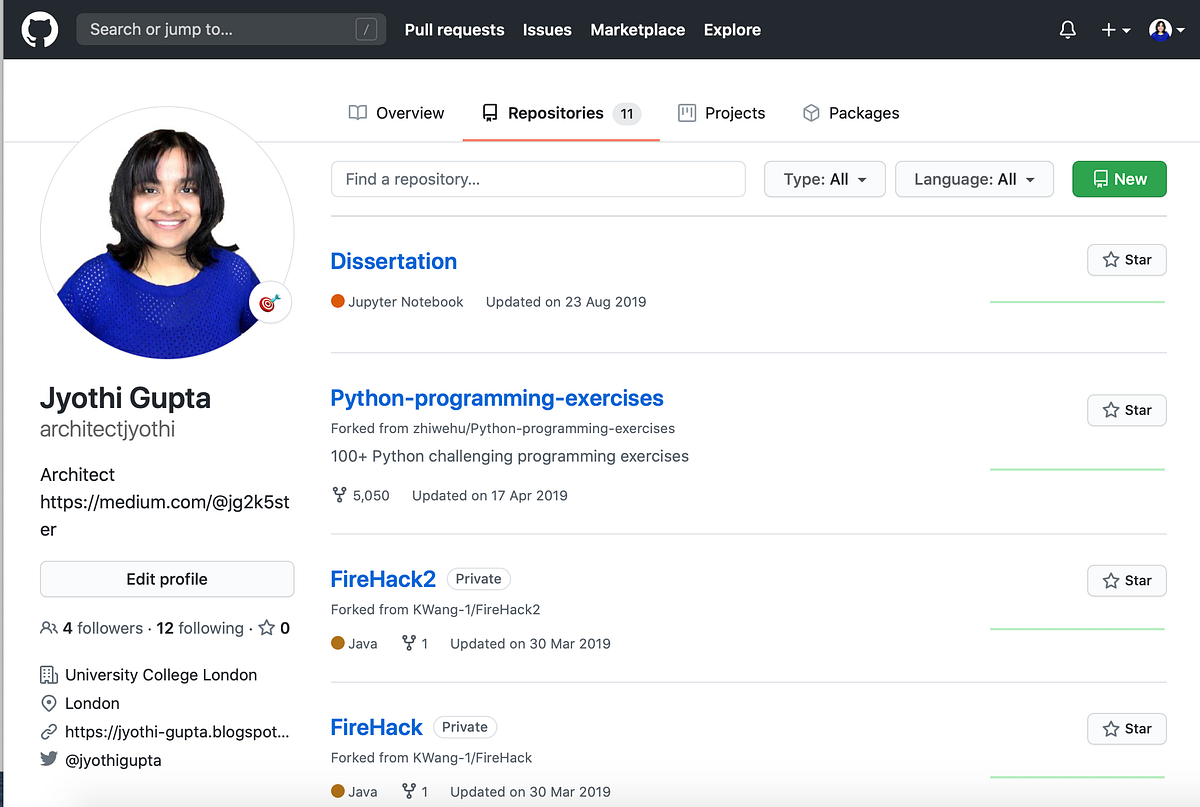Open the Type: All filter dropdown

tap(824, 179)
